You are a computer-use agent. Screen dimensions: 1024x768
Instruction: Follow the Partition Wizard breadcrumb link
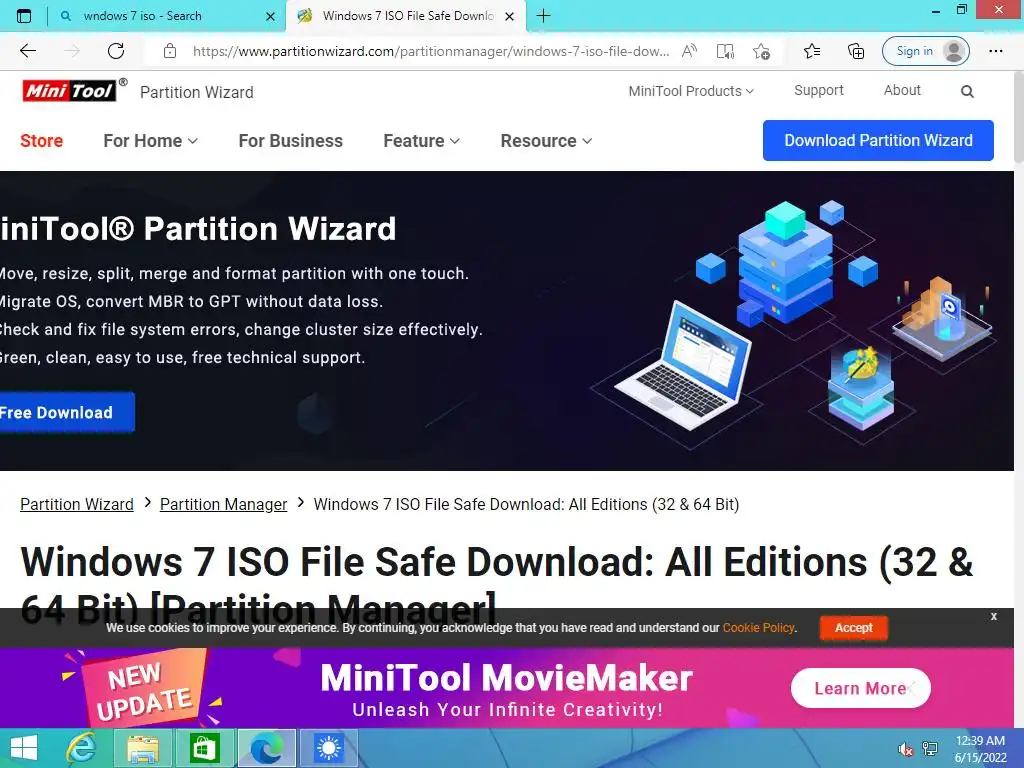coord(77,504)
